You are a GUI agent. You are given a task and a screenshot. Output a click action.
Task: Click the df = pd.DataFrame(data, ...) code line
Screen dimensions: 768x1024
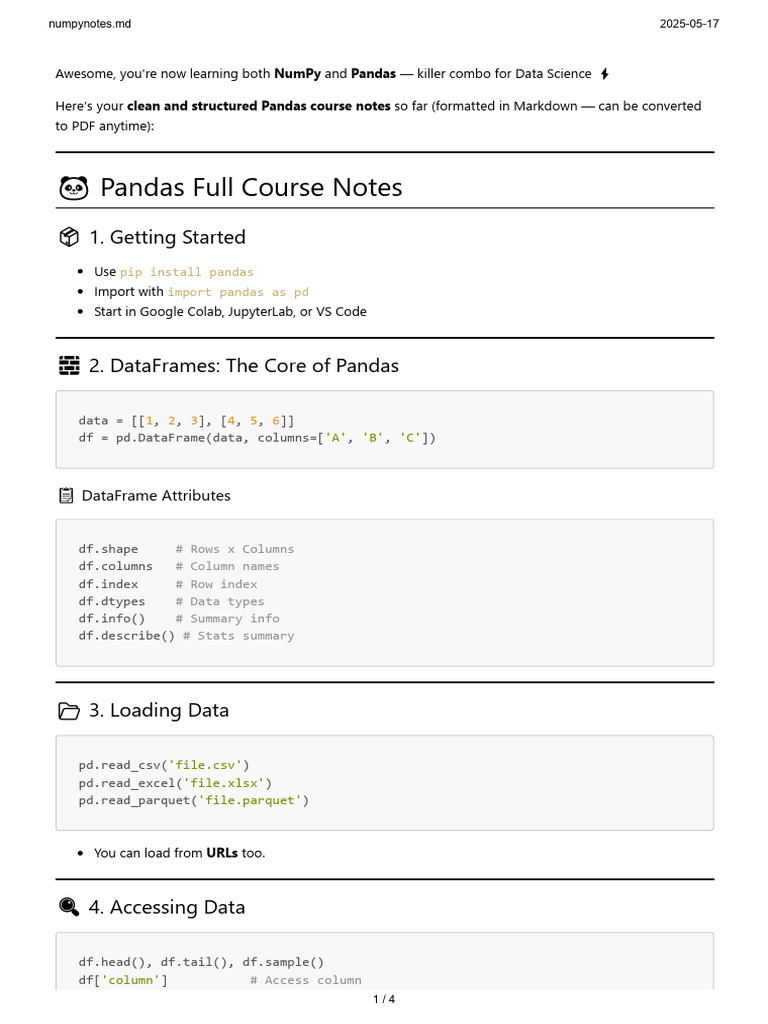(x=257, y=438)
